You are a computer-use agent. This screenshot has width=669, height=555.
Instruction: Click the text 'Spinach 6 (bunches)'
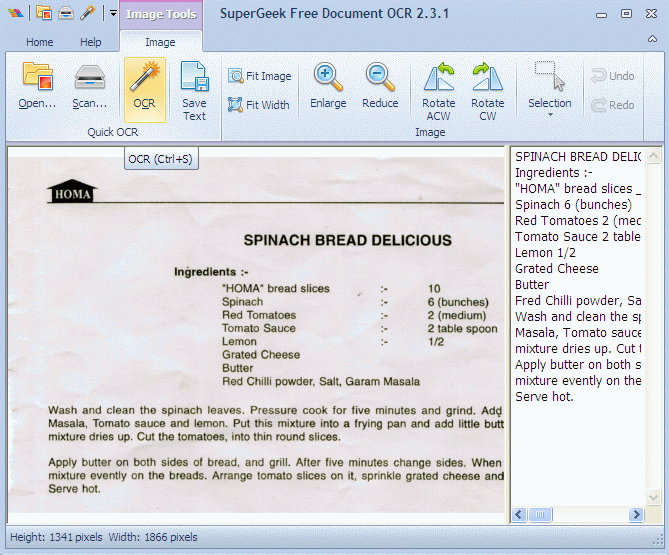tap(573, 205)
